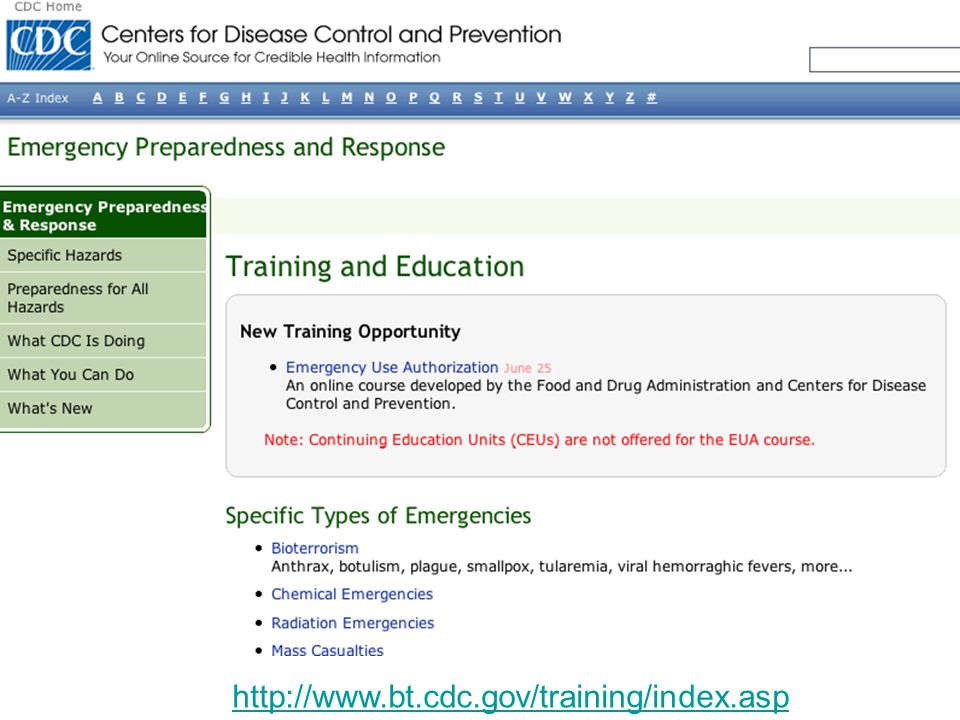
Task: Select letter Y in A-Z Index
Action: coord(610,97)
